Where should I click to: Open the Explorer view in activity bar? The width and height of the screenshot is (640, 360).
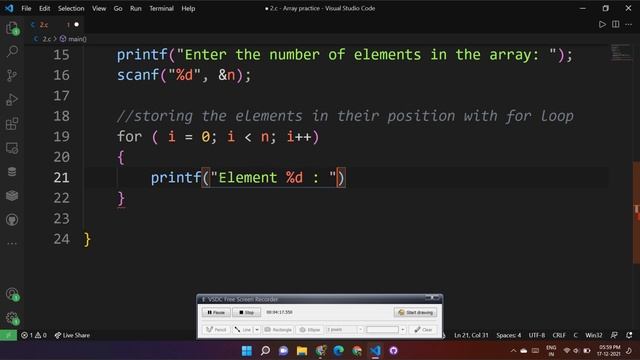coord(12,28)
